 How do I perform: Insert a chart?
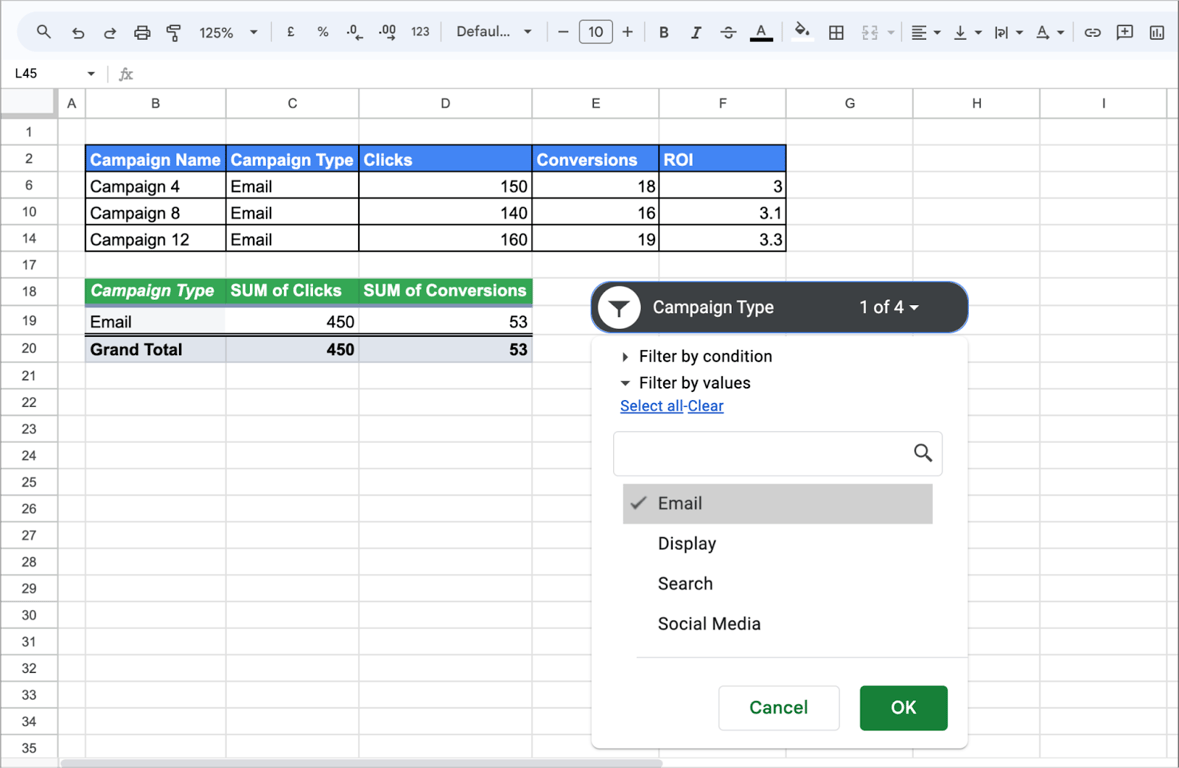click(1156, 32)
